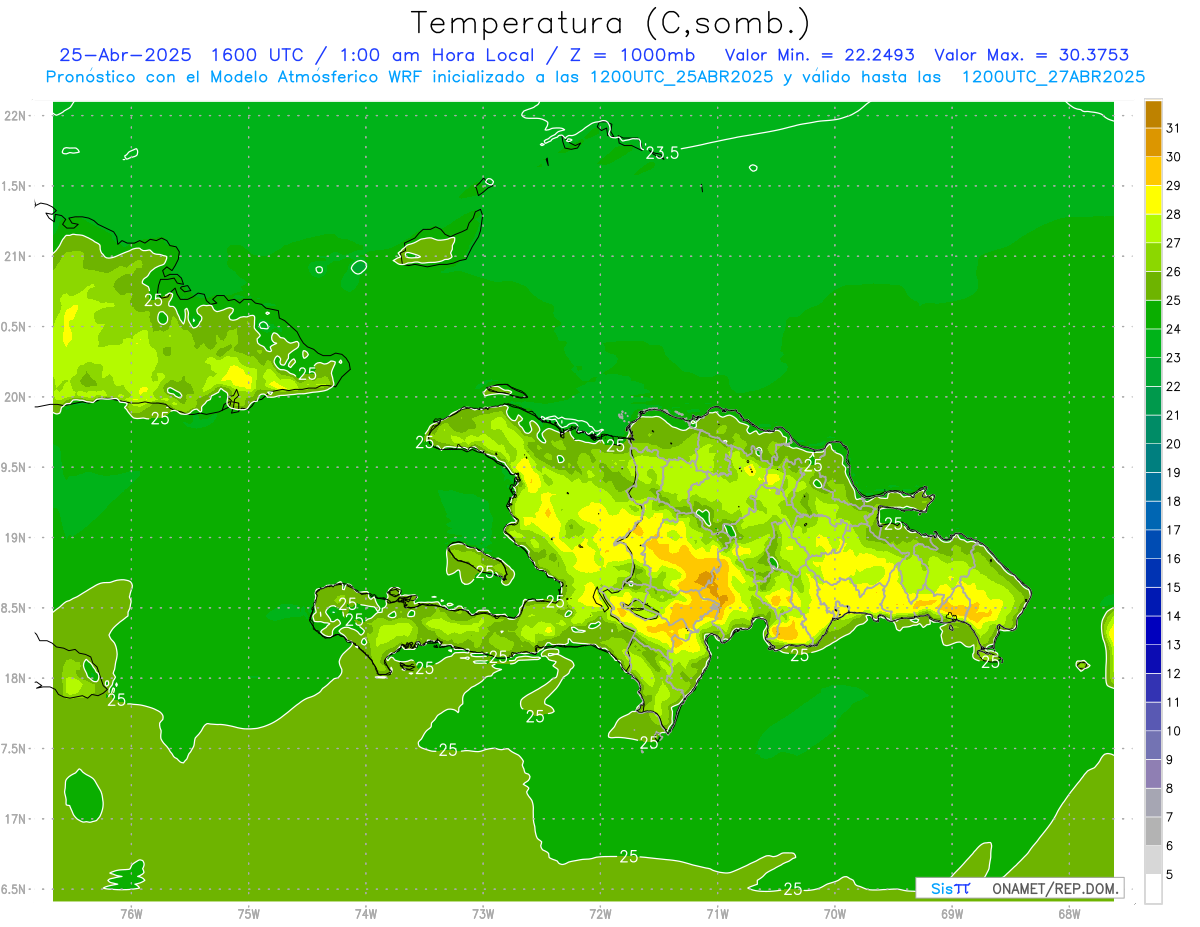
Task: Click legend value "31"
Action: (1173, 128)
